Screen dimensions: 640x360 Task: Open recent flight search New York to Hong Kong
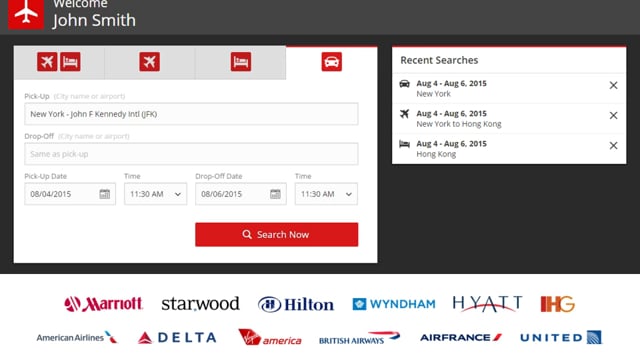pyautogui.click(x=509, y=119)
